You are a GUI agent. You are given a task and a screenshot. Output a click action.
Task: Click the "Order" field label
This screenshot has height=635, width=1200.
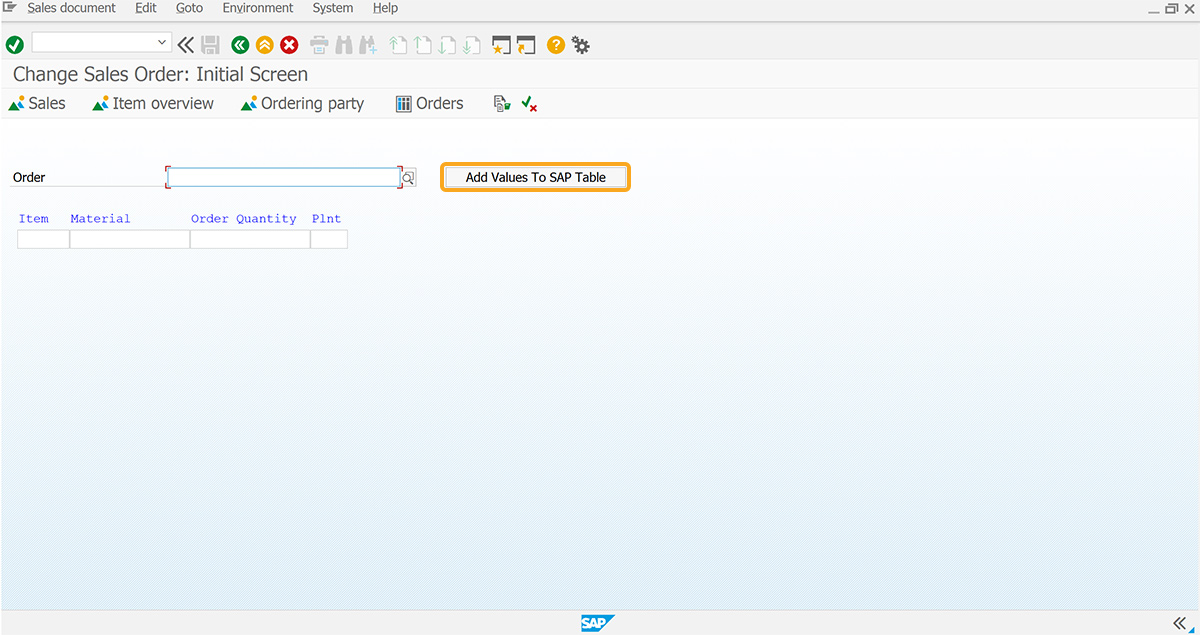29,177
